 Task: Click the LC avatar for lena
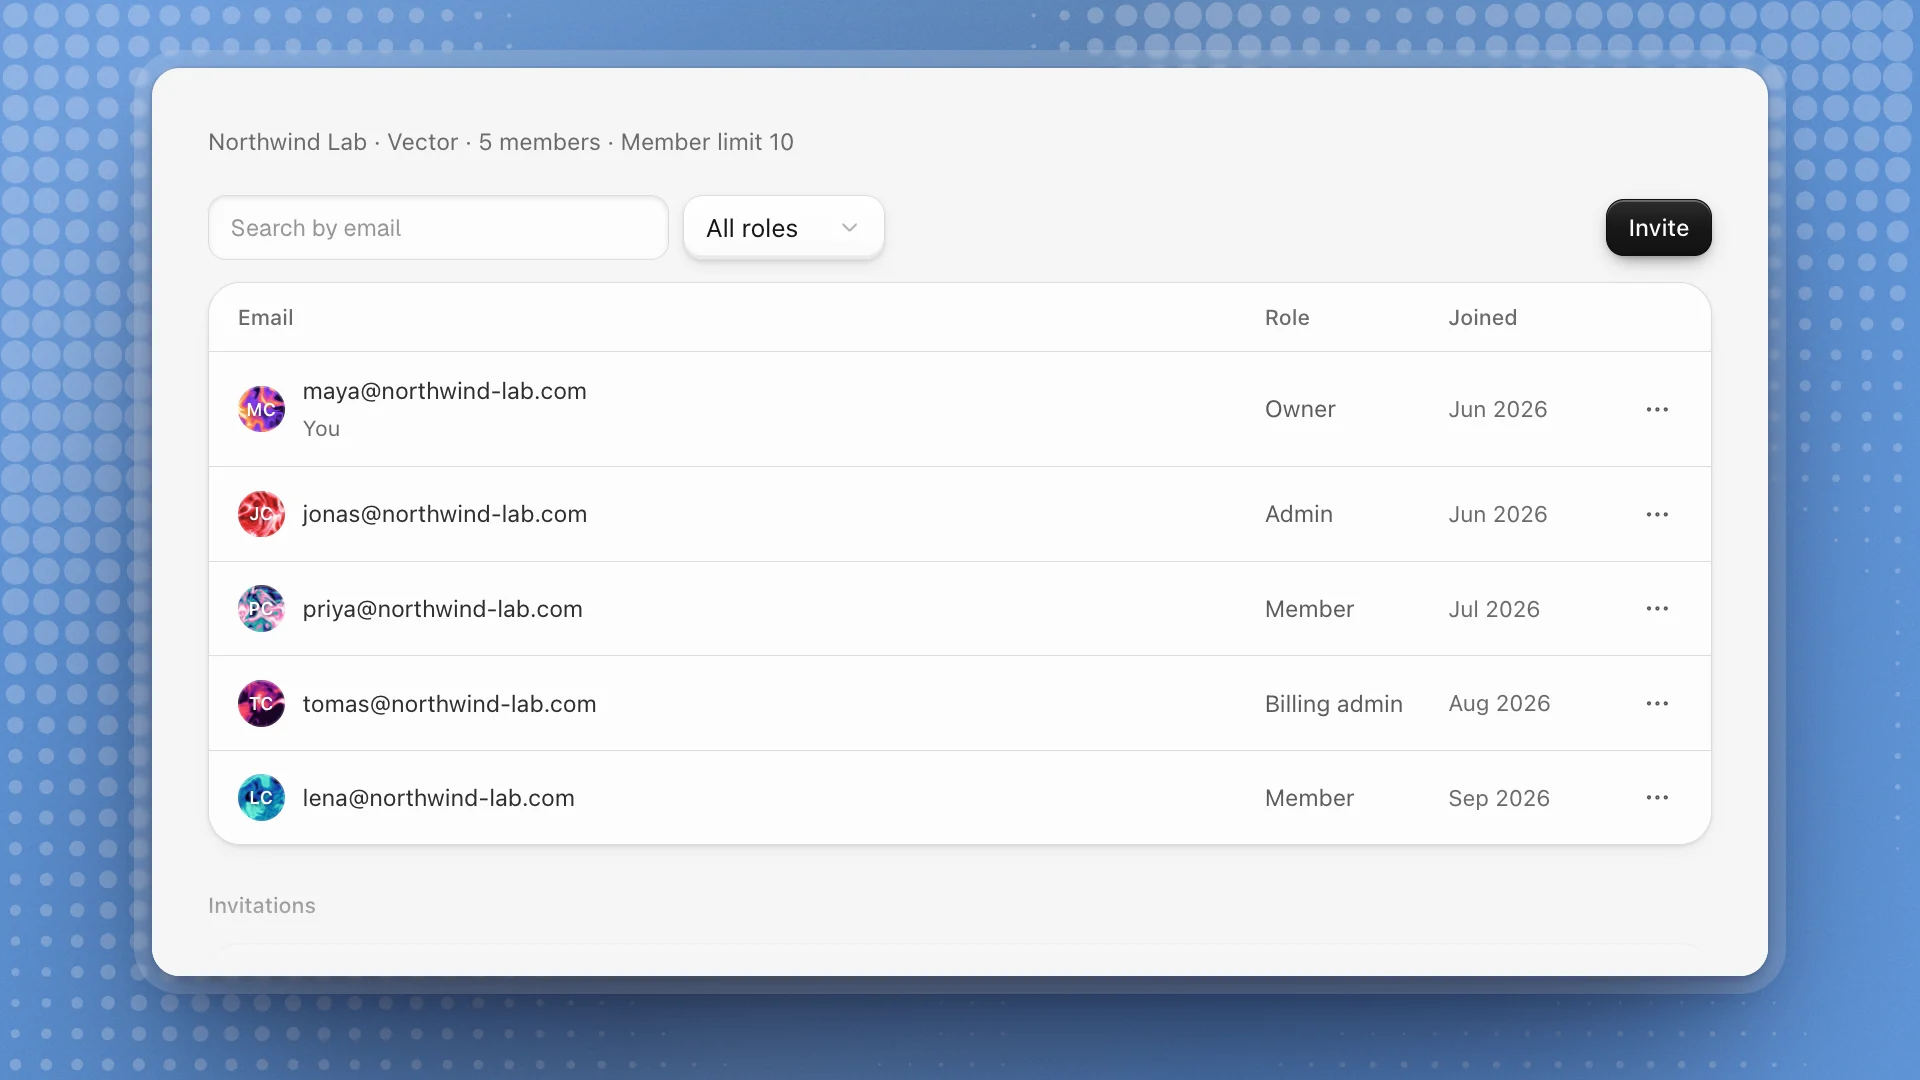pos(261,798)
